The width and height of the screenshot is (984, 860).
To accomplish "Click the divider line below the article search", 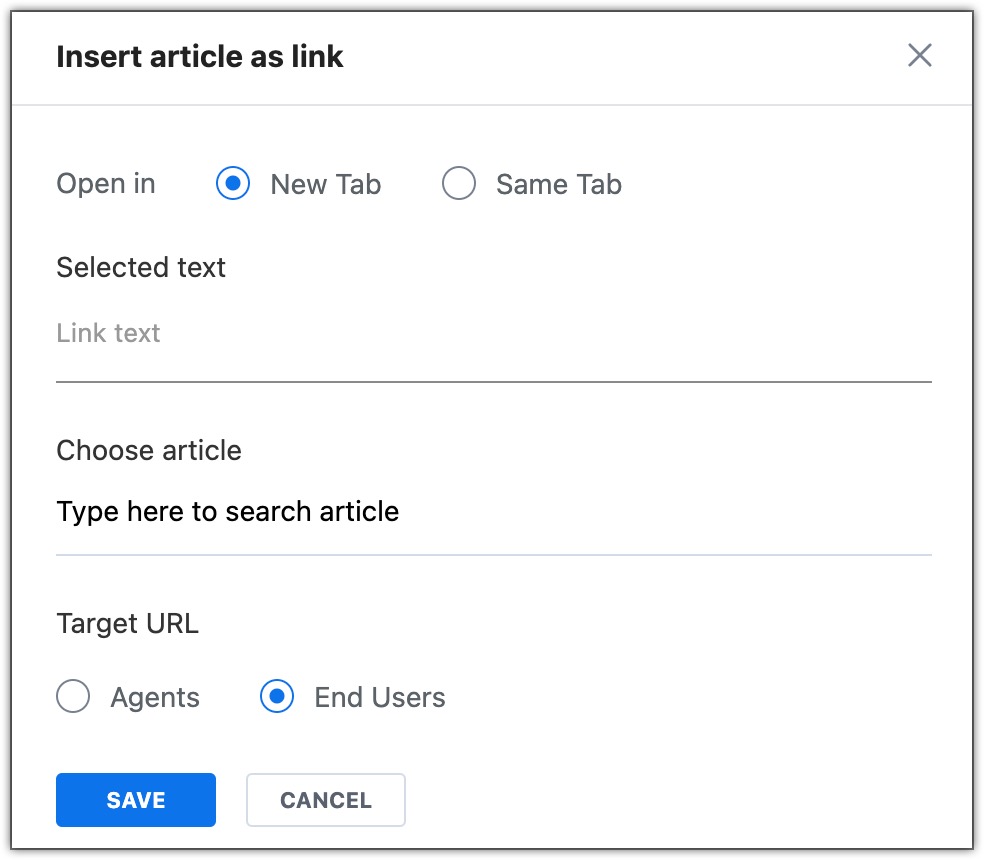I will pyautogui.click(x=494, y=555).
